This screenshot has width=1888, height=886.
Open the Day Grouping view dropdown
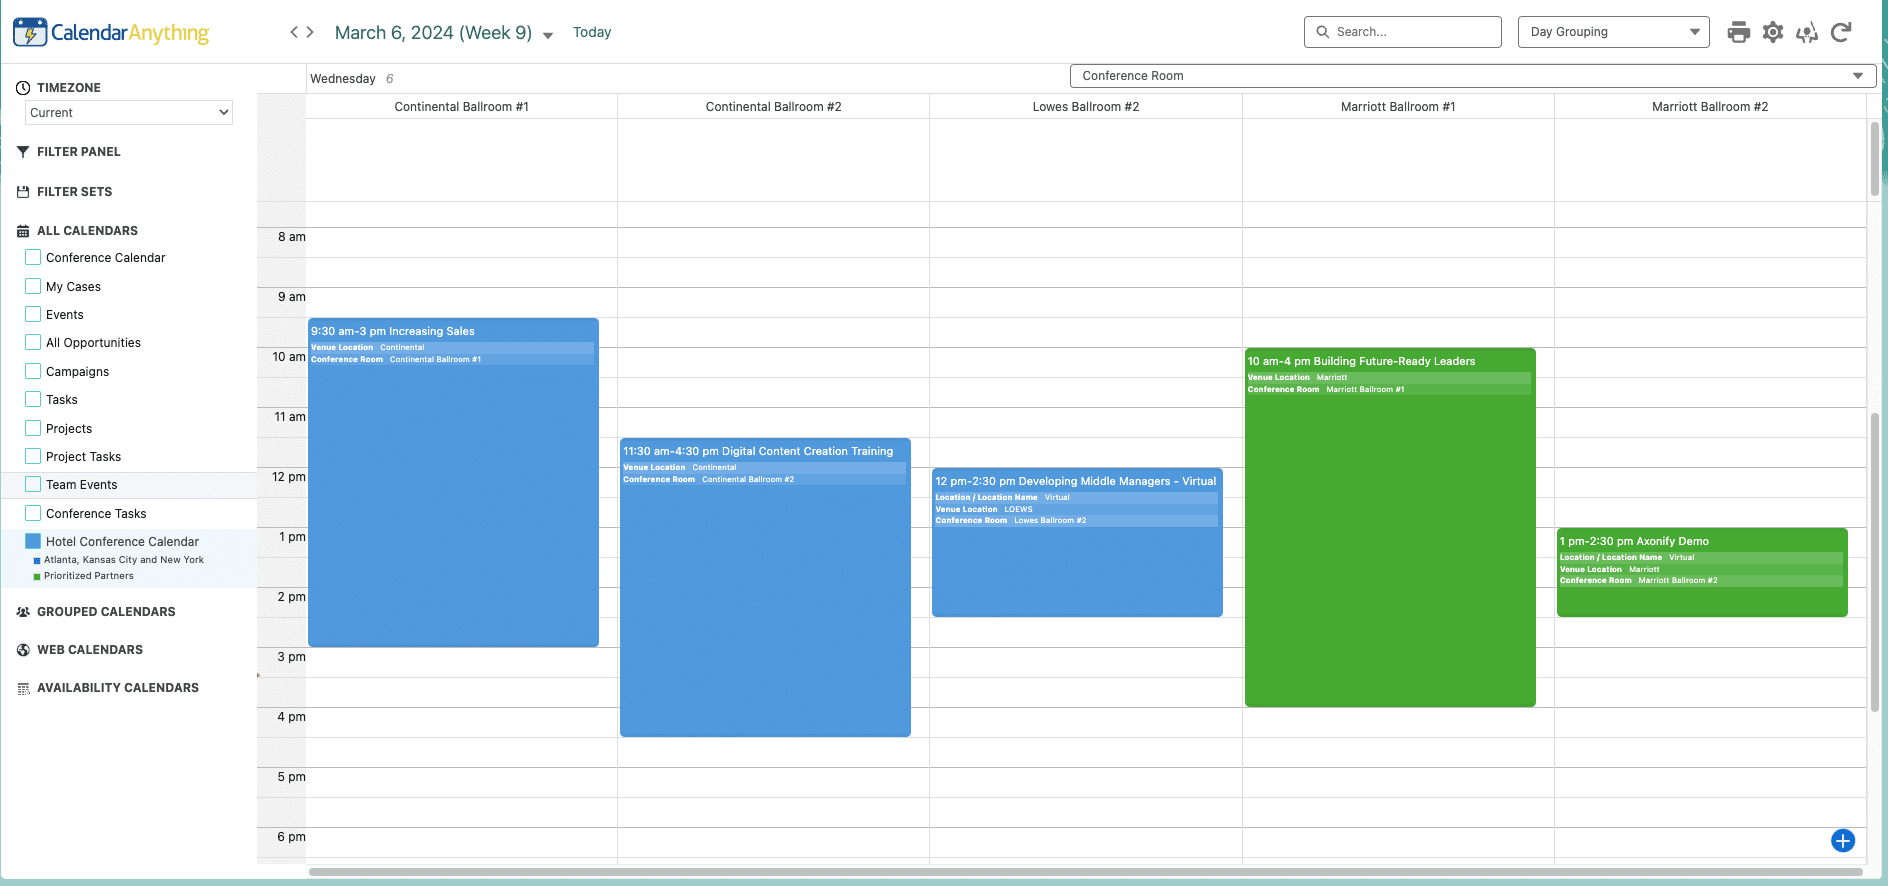1613,32
